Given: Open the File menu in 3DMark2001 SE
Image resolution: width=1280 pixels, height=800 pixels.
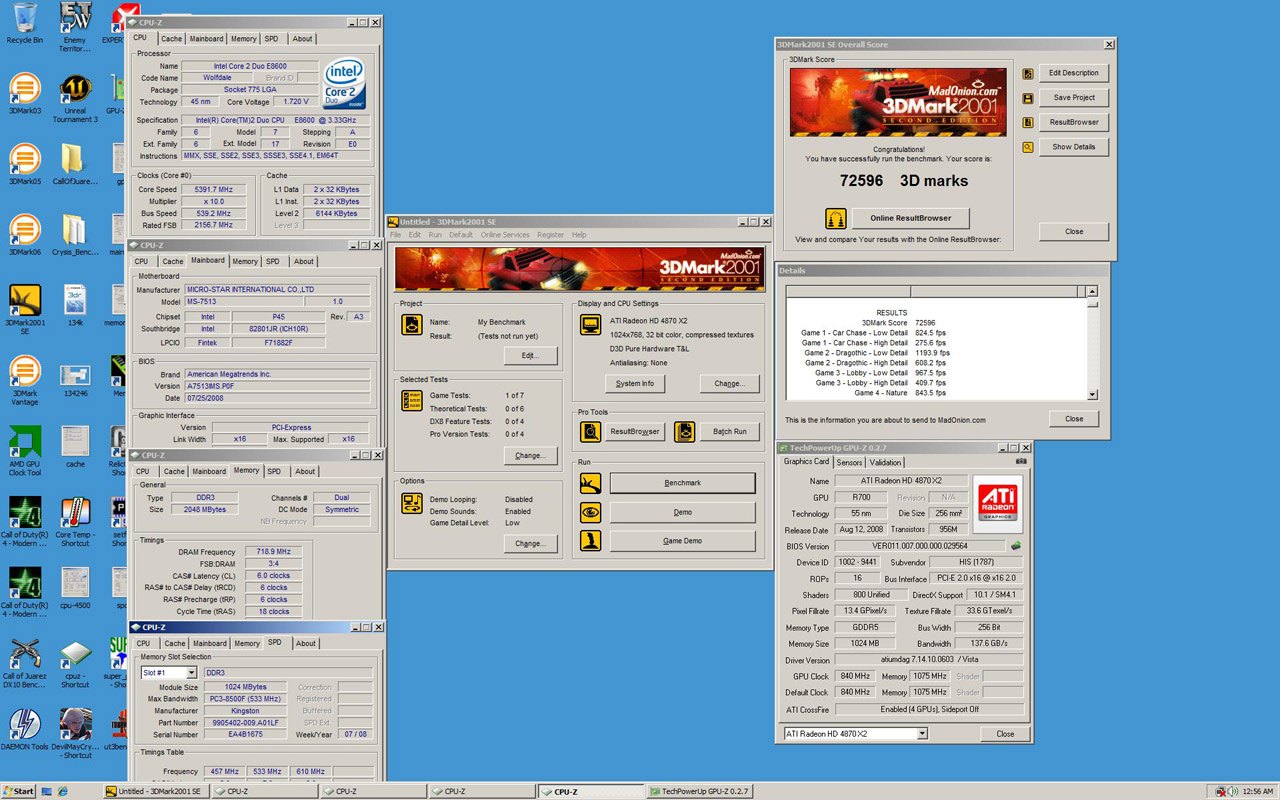Looking at the screenshot, I should (395, 235).
